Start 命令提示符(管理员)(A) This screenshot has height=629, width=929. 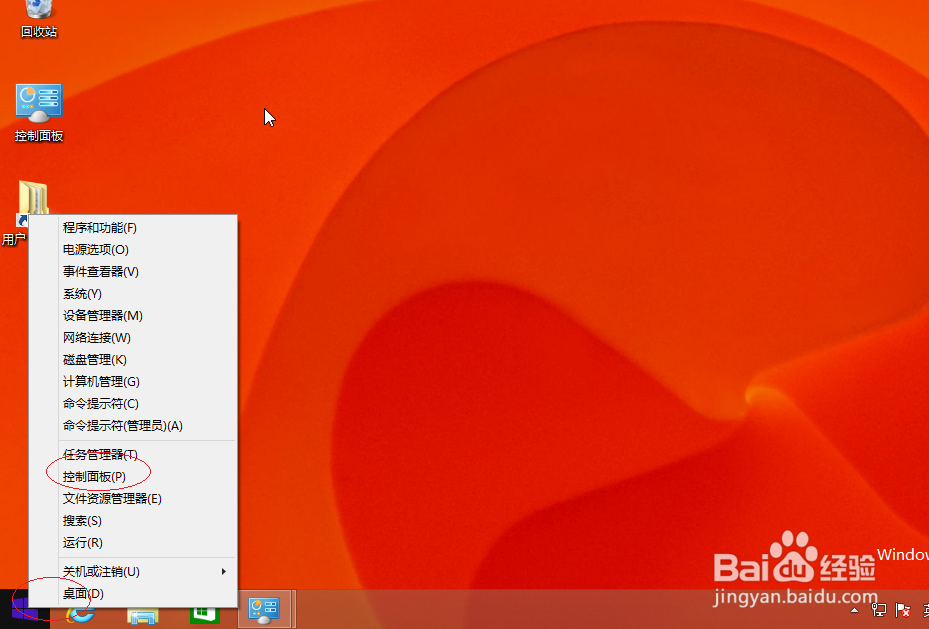click(x=133, y=426)
